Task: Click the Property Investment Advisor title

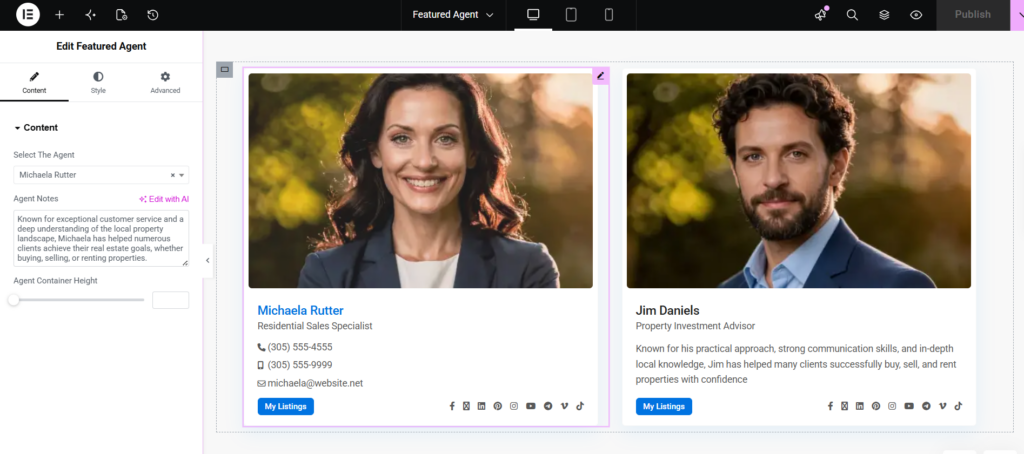Action: [x=695, y=326]
